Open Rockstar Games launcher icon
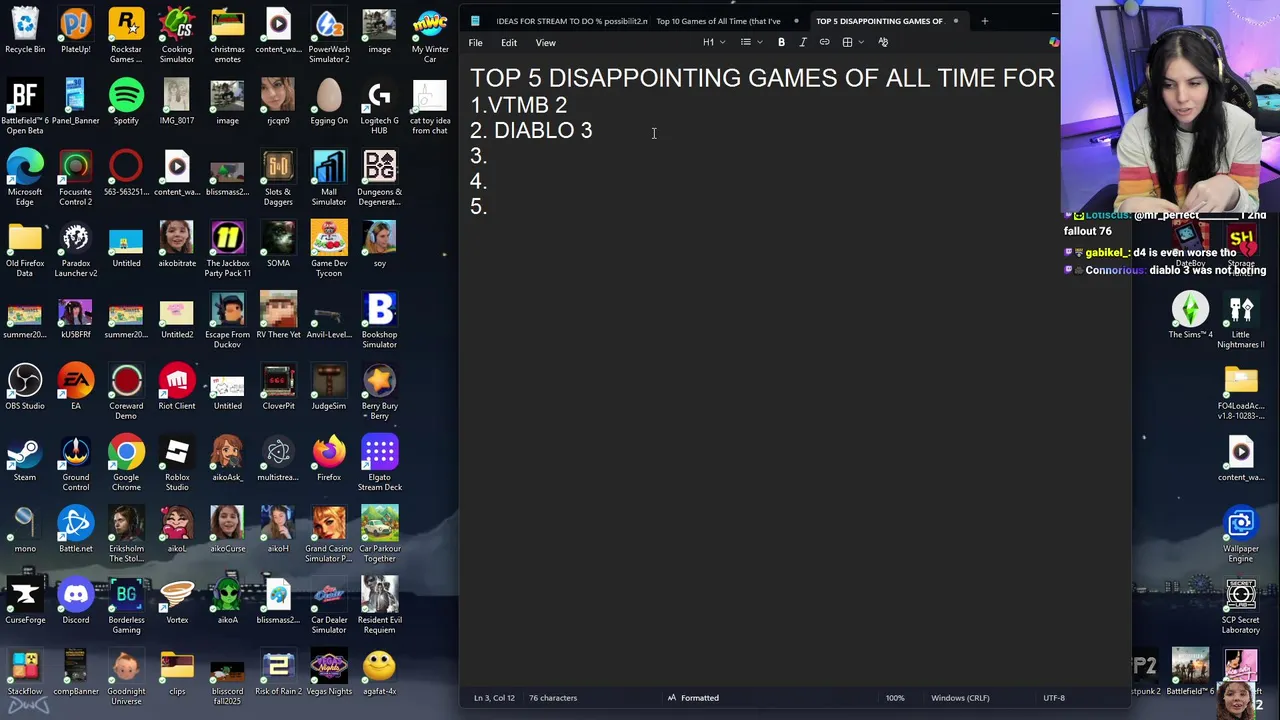This screenshot has height=720, width=1280. [x=126, y=36]
